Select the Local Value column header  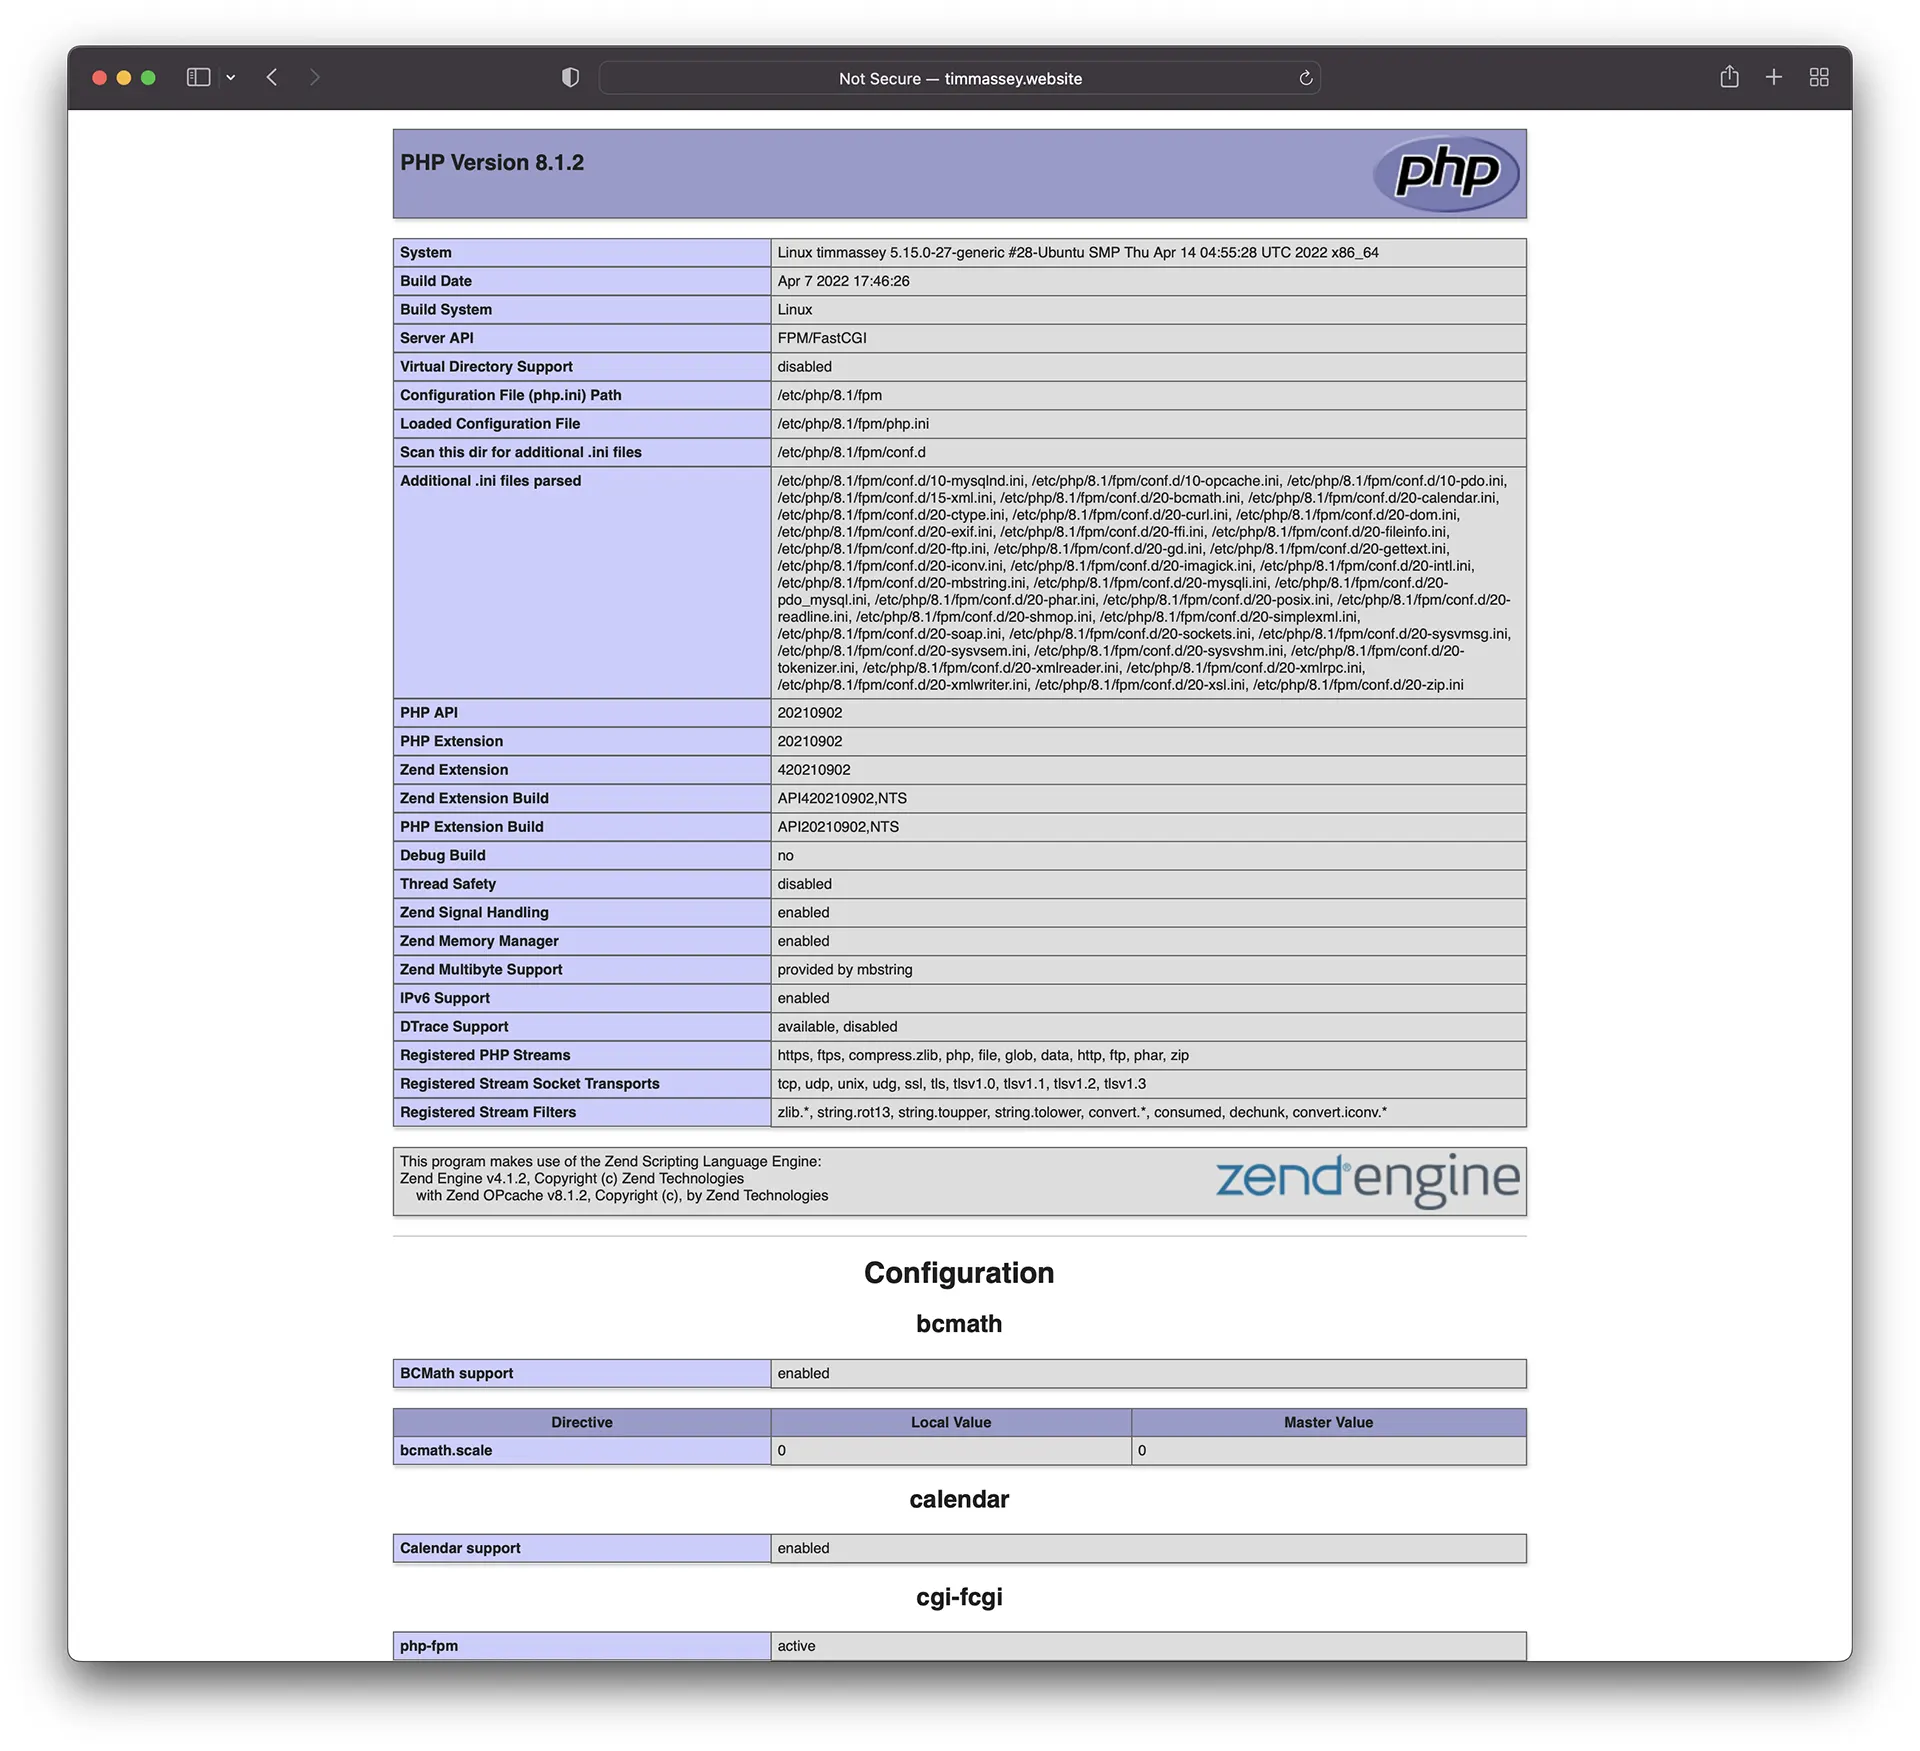[x=951, y=1422]
